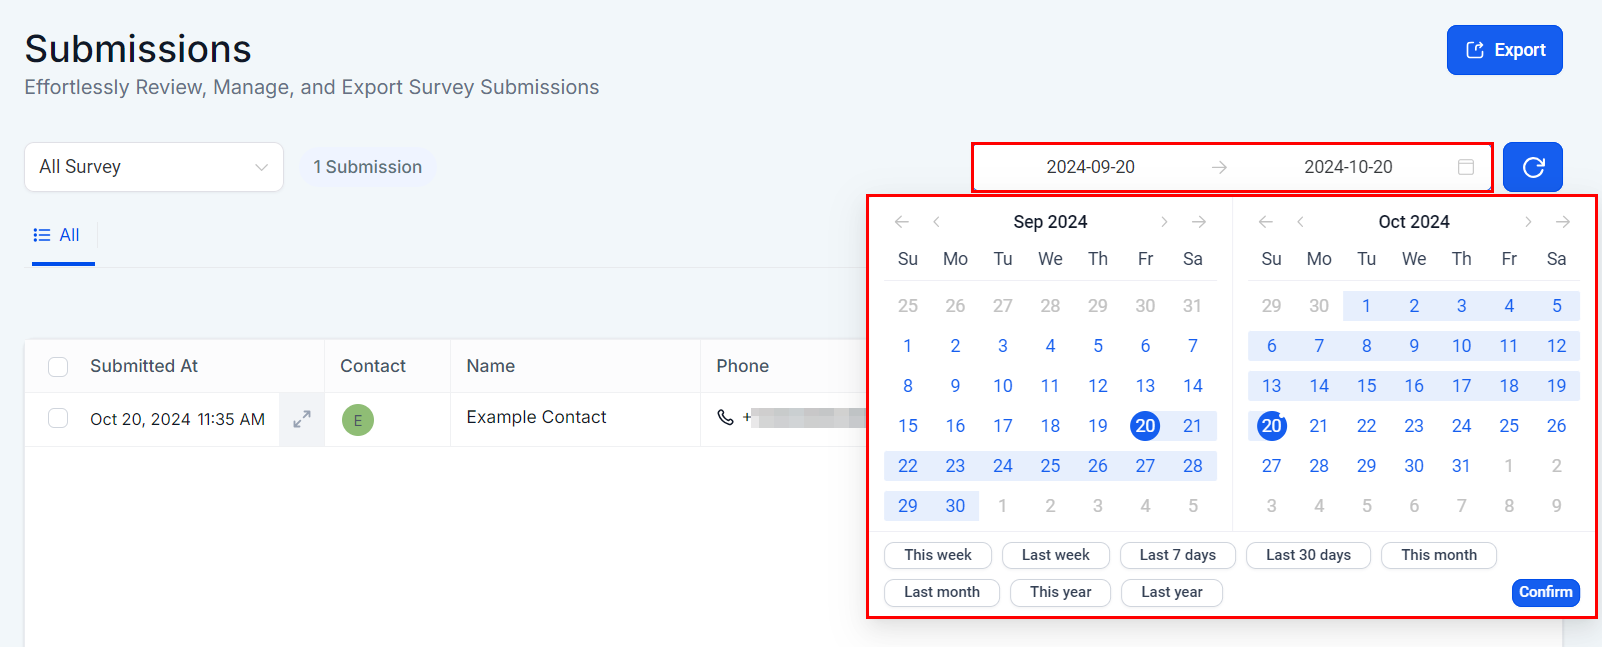The height and width of the screenshot is (647, 1602).
Task: Confirm the selected date range
Action: (x=1545, y=592)
